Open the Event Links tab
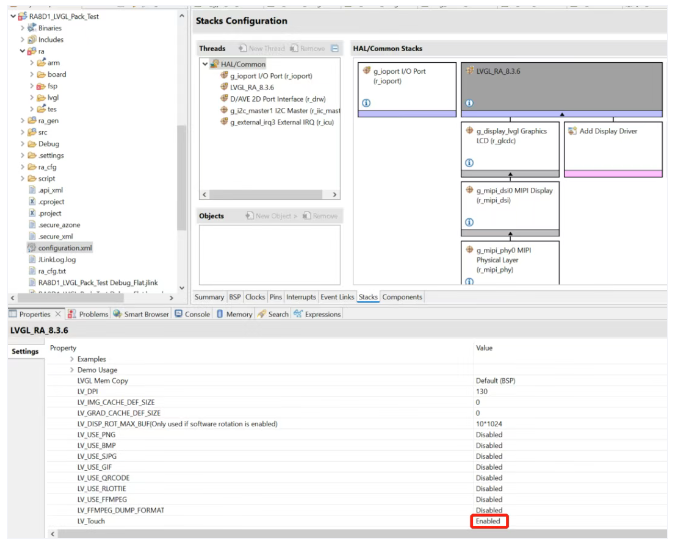Viewport: 674px width, 544px height. 337,297
